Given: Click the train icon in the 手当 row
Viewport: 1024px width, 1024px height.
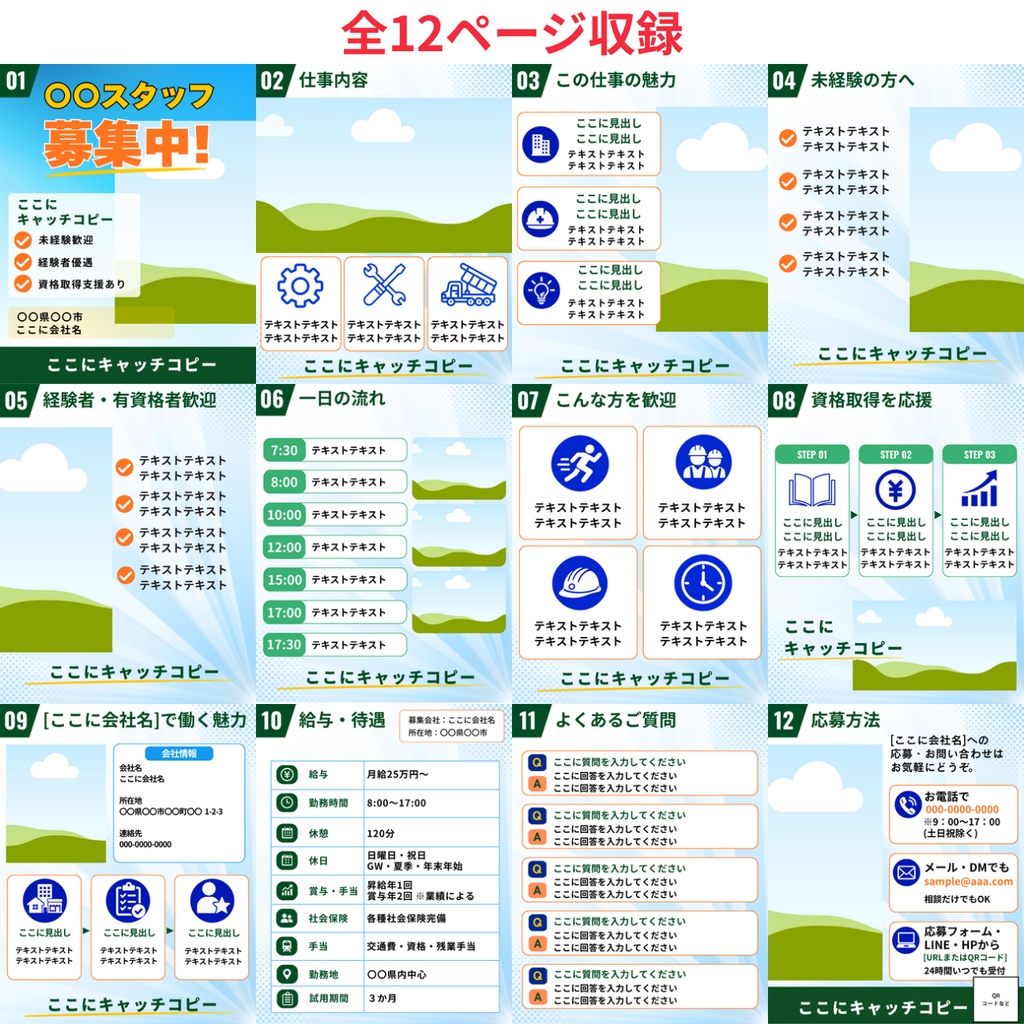Looking at the screenshot, I should pyautogui.click(x=287, y=946).
